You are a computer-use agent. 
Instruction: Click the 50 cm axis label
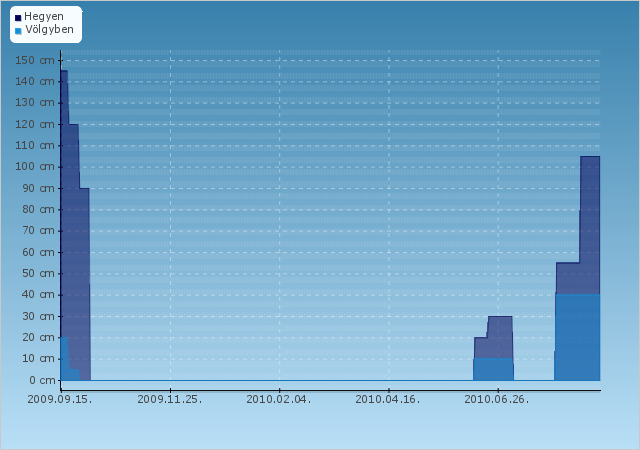point(38,274)
